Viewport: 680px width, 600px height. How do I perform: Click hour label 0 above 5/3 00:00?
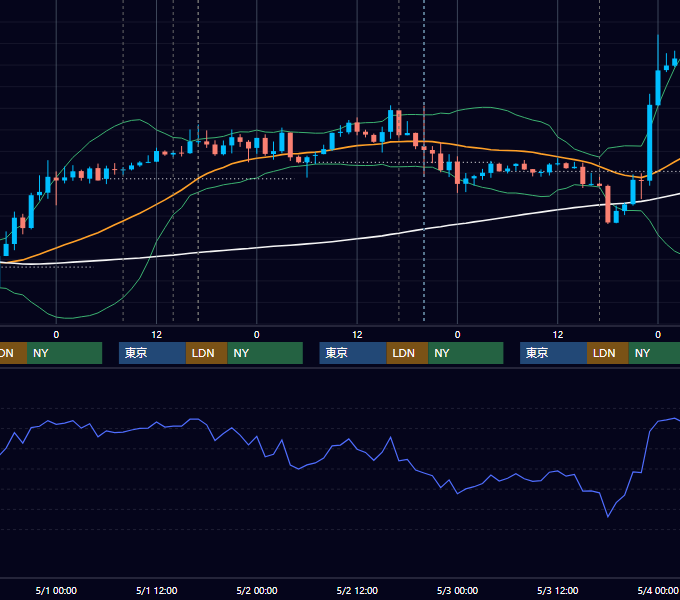[x=457, y=335]
